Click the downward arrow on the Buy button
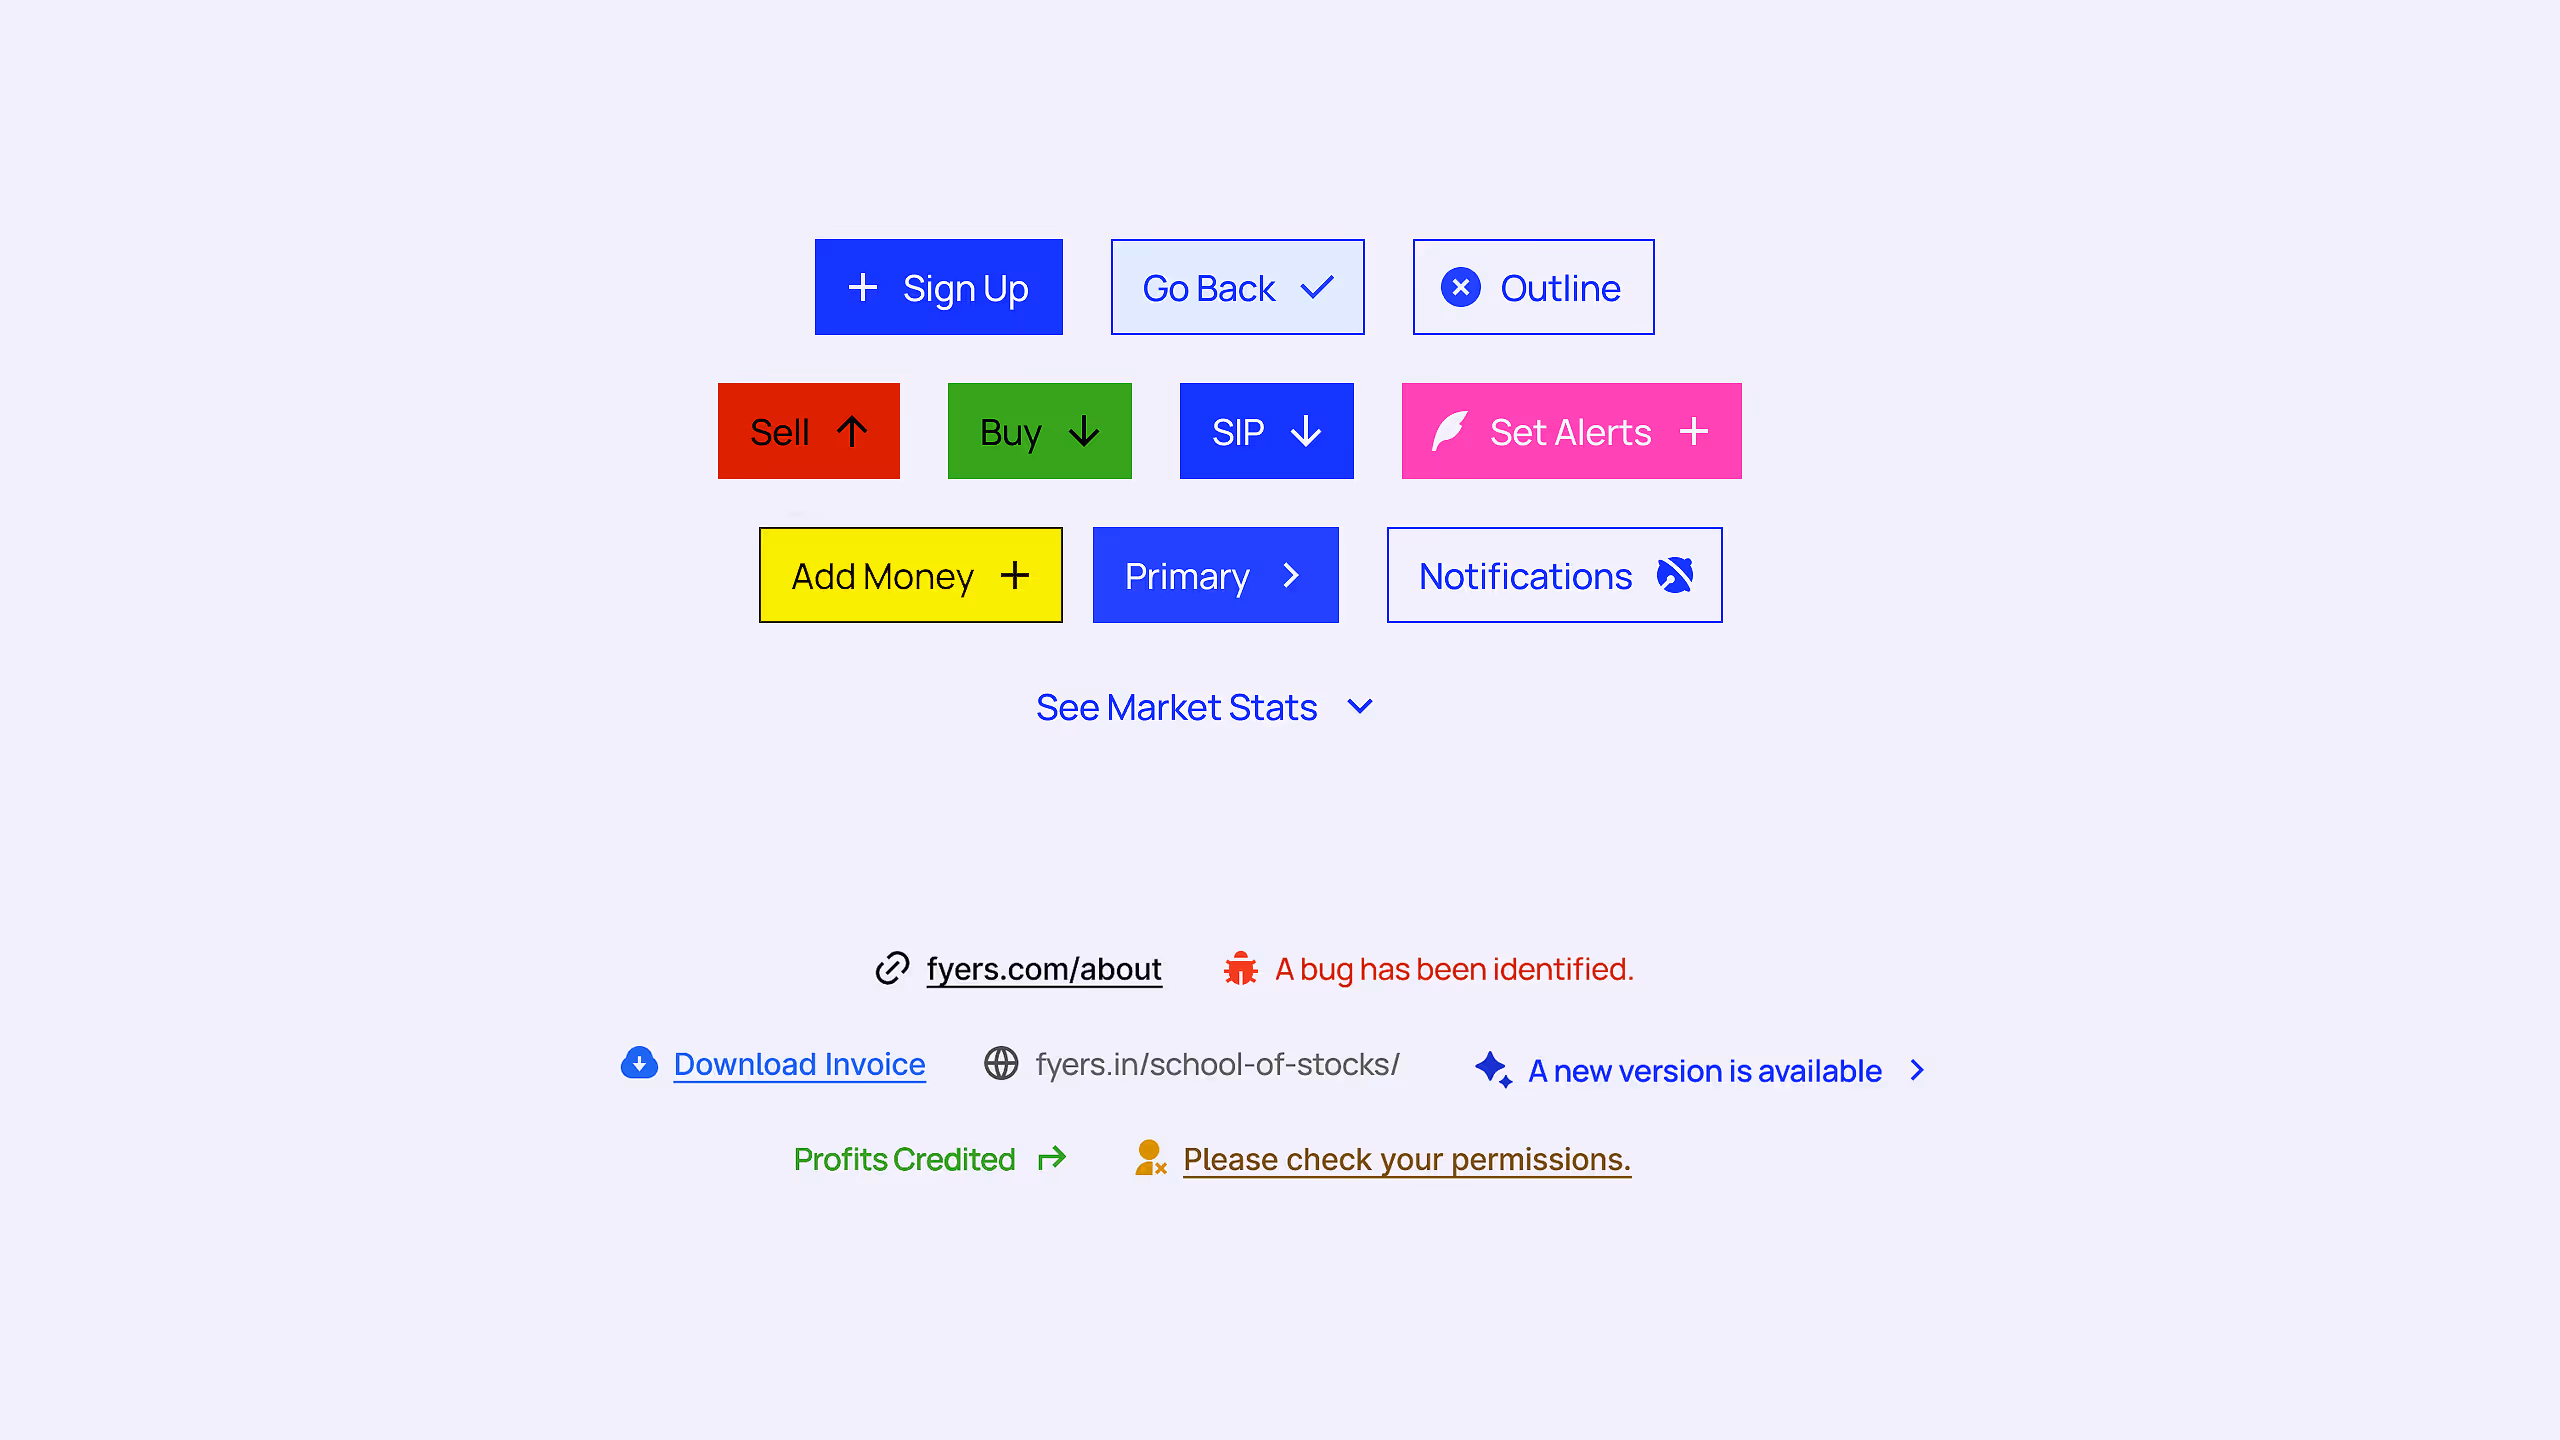Screen dimensions: 2560x1440 [1084, 431]
